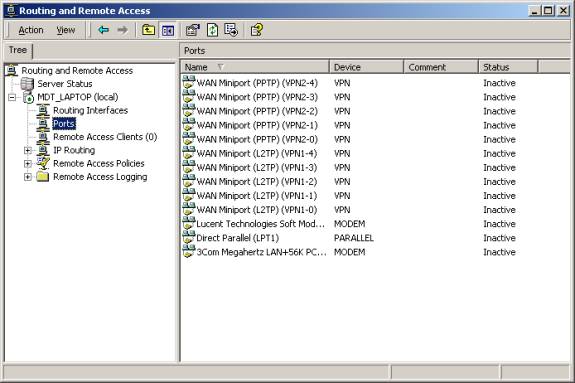Viewport: 575px width, 383px height.
Task: Sort by the Name column header
Action: pyautogui.click(x=255, y=67)
